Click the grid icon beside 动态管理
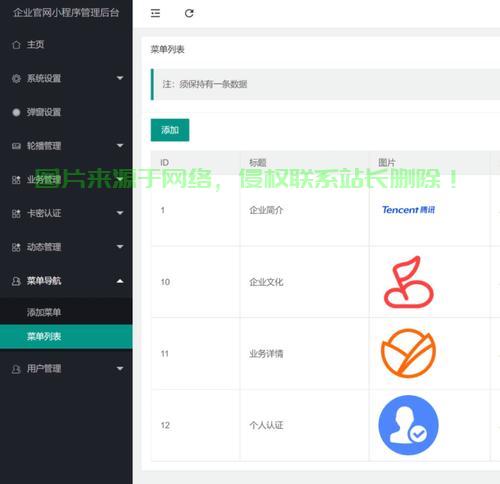The height and width of the screenshot is (484, 500). tap(16, 247)
